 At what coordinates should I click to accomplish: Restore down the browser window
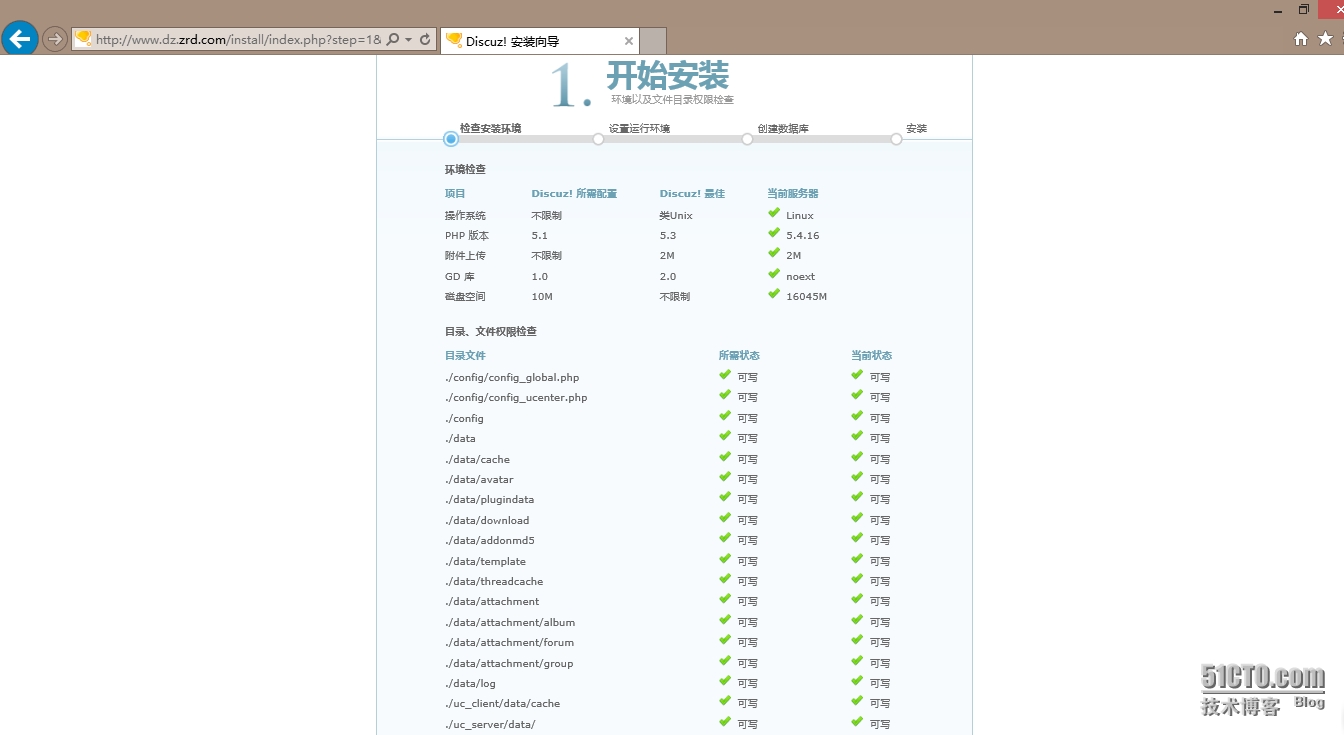[1304, 9]
